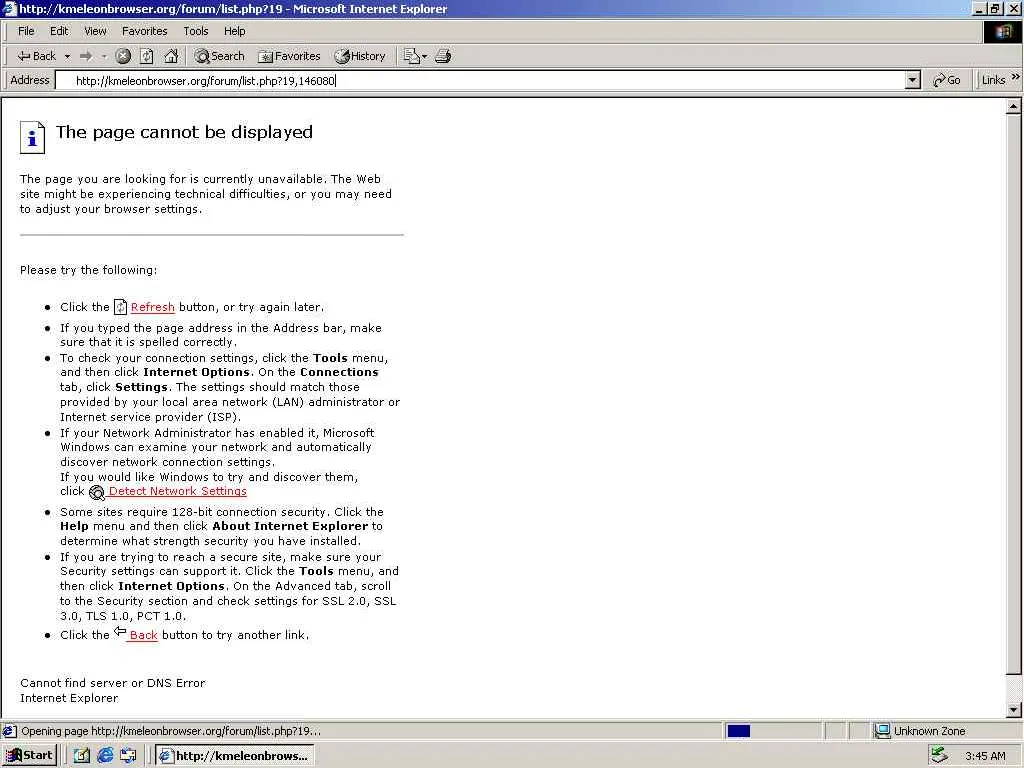1024x768 pixels.
Task: Click the detect network magnifier icon
Action: tap(97, 492)
